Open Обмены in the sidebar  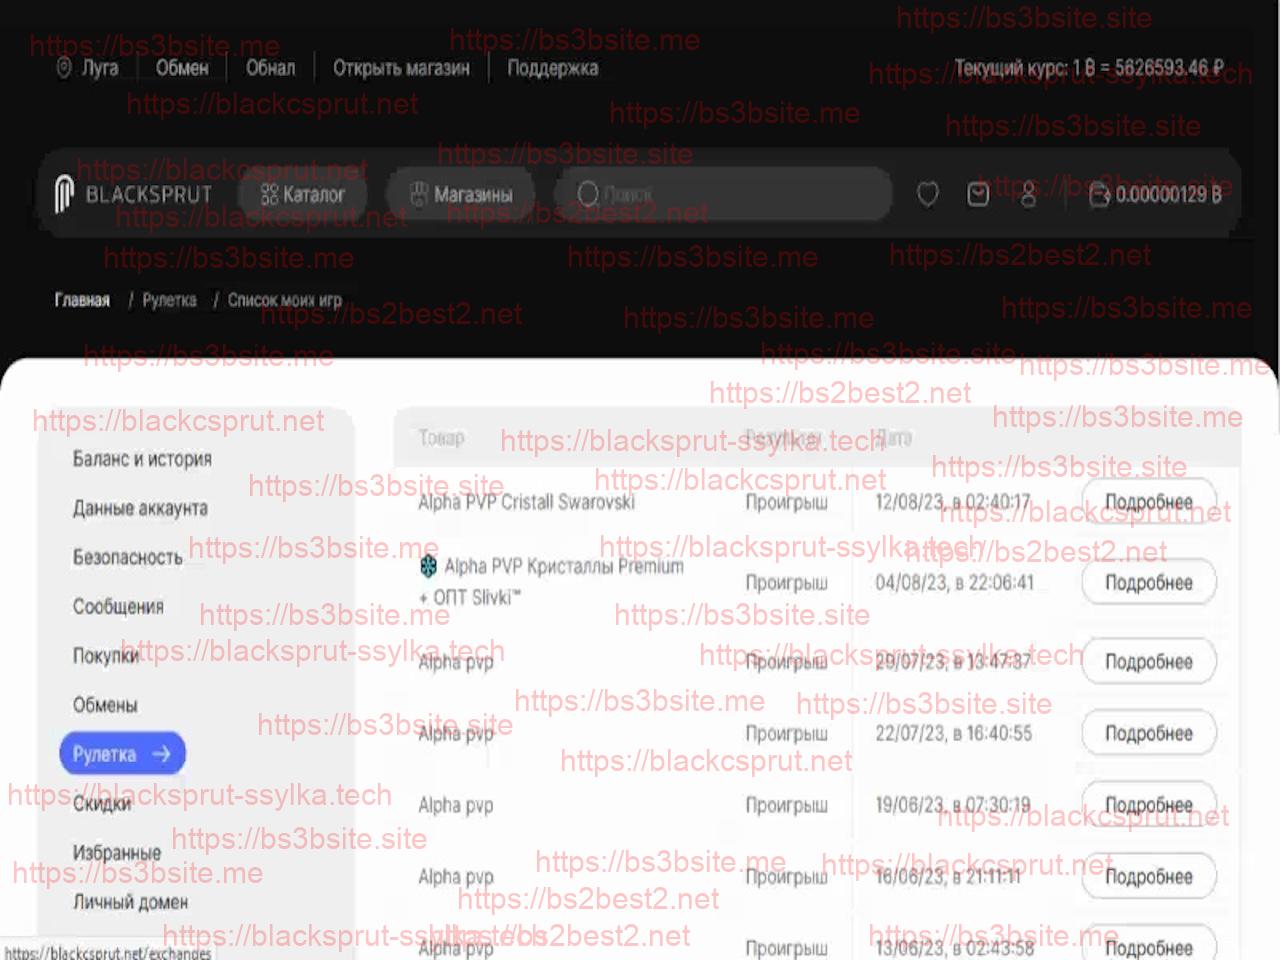click(x=105, y=705)
